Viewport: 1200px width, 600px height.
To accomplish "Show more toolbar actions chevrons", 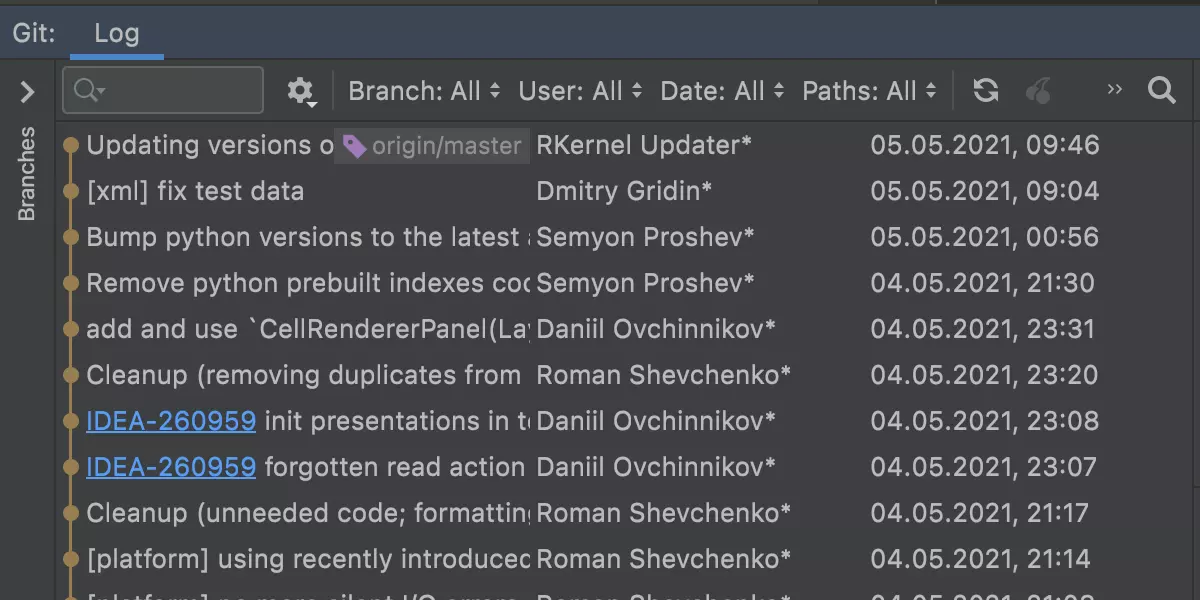I will coord(1115,90).
